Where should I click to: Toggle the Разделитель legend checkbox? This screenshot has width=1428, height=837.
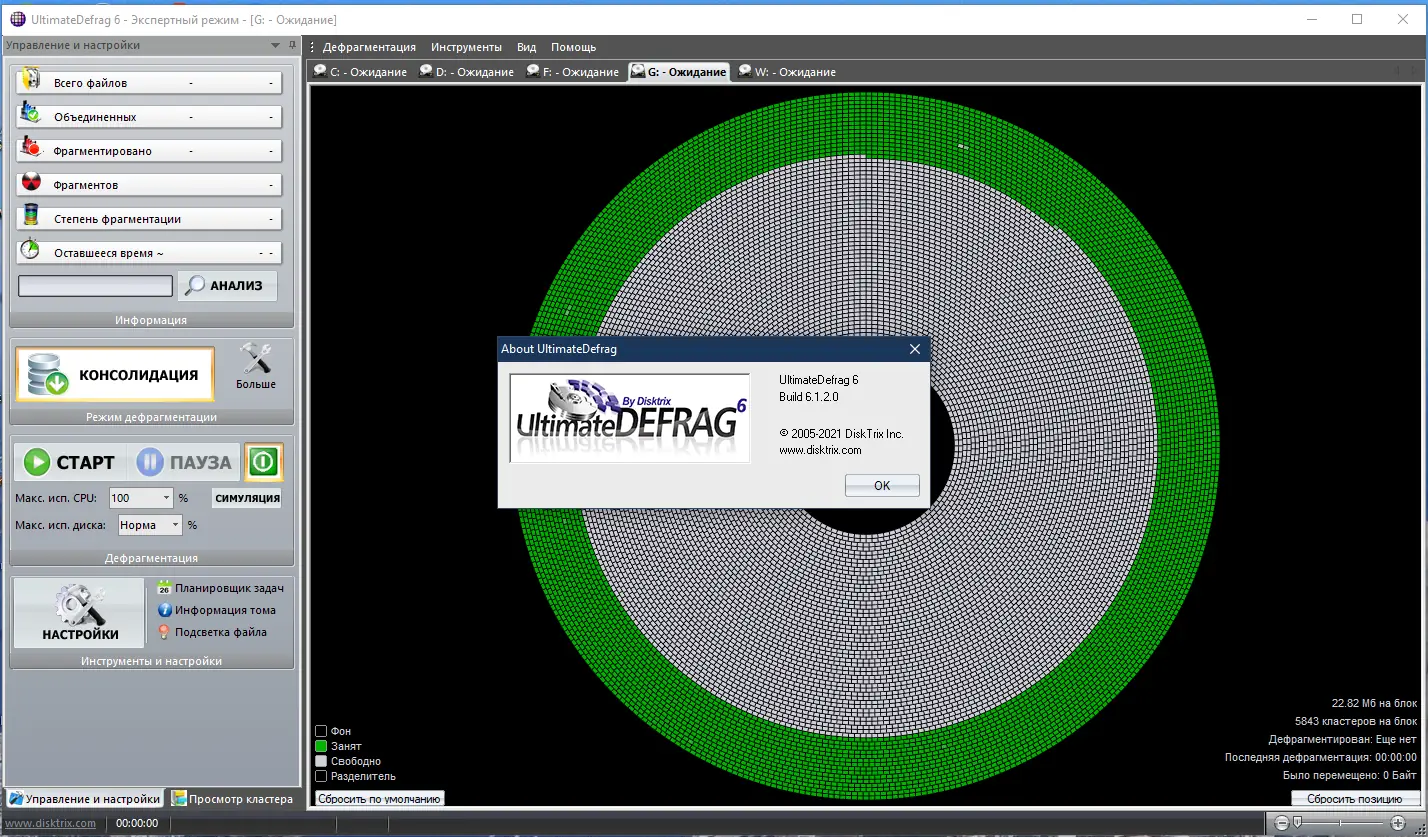tap(321, 775)
